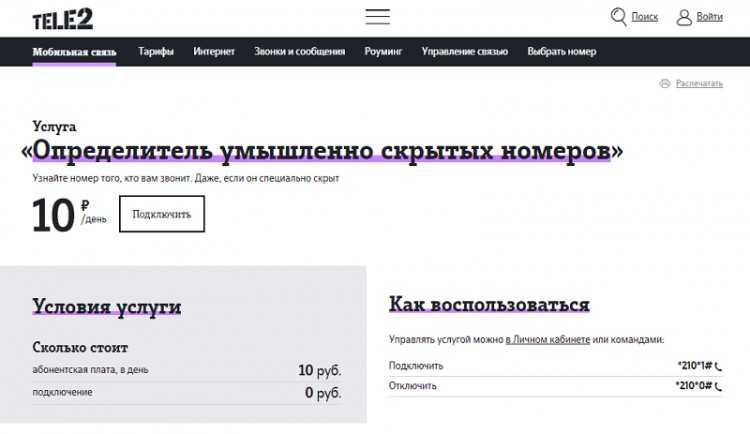Click the Распечатать link
This screenshot has width=750, height=434.
[699, 83]
